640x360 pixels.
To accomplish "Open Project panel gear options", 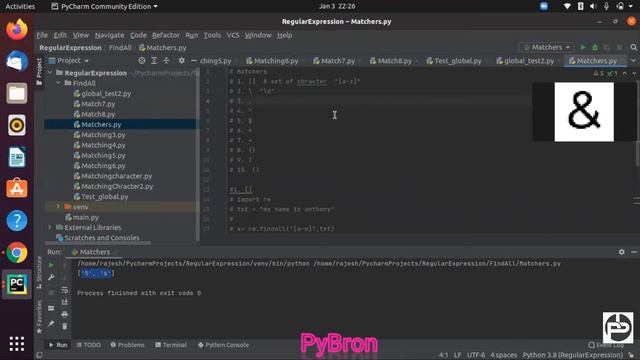I will tap(182, 60).
